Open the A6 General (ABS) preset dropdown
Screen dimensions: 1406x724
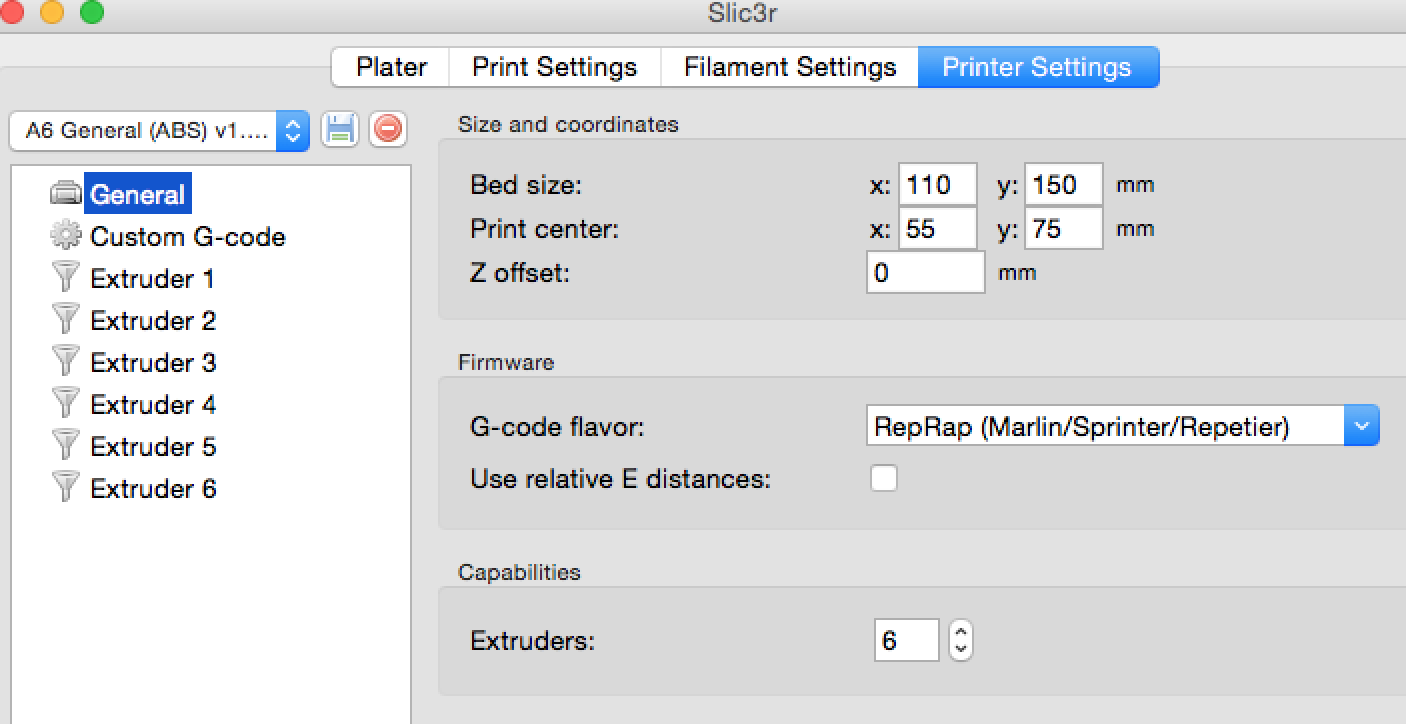click(x=159, y=130)
